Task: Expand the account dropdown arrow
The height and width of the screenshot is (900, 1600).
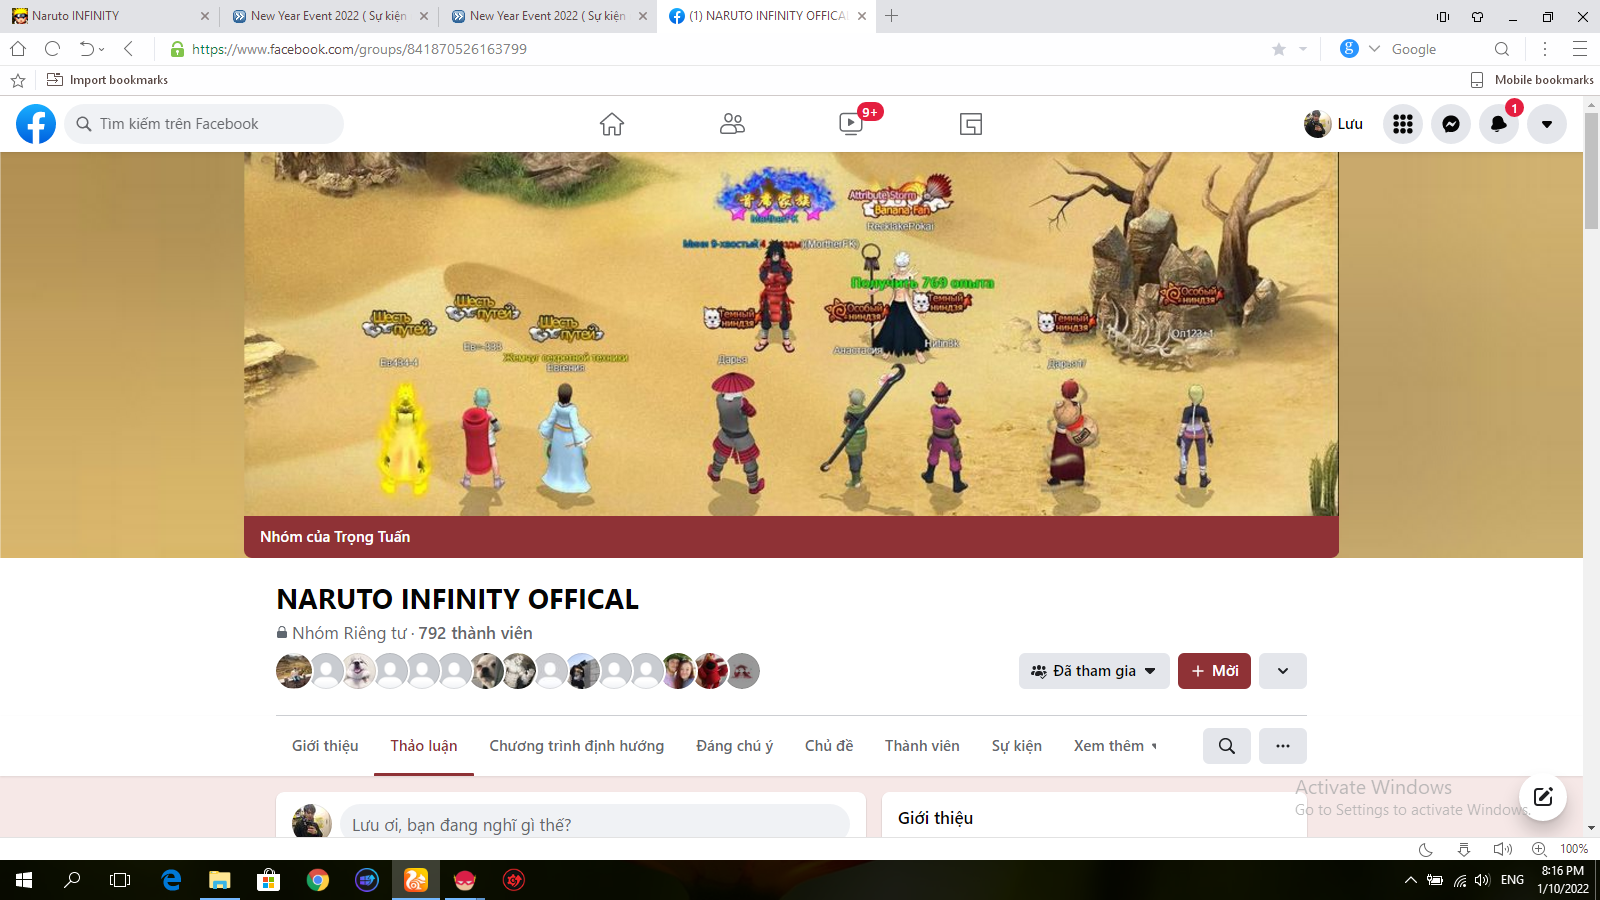Action: click(x=1547, y=124)
